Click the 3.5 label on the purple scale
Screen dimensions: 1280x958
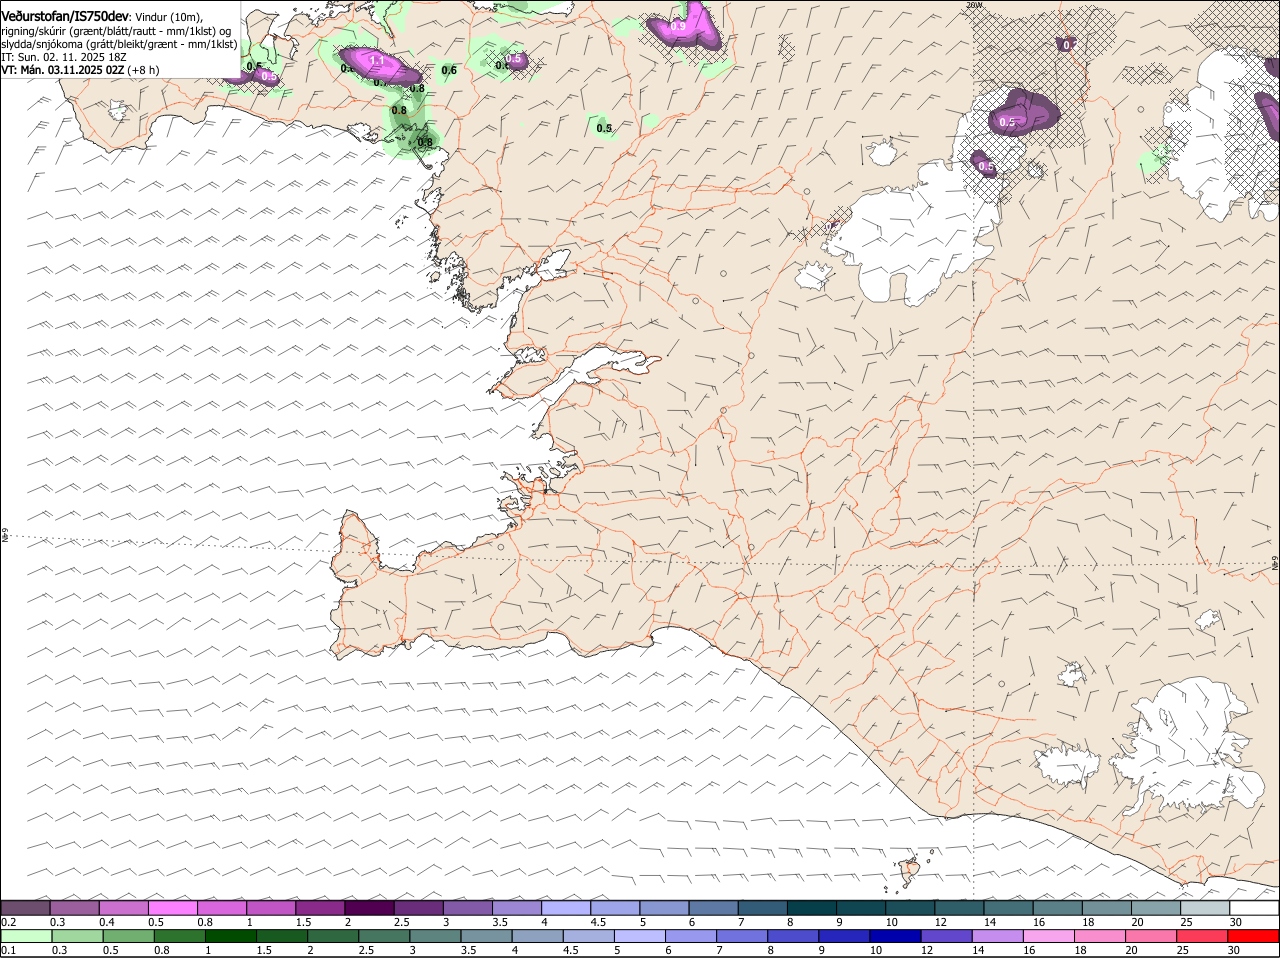[499, 922]
